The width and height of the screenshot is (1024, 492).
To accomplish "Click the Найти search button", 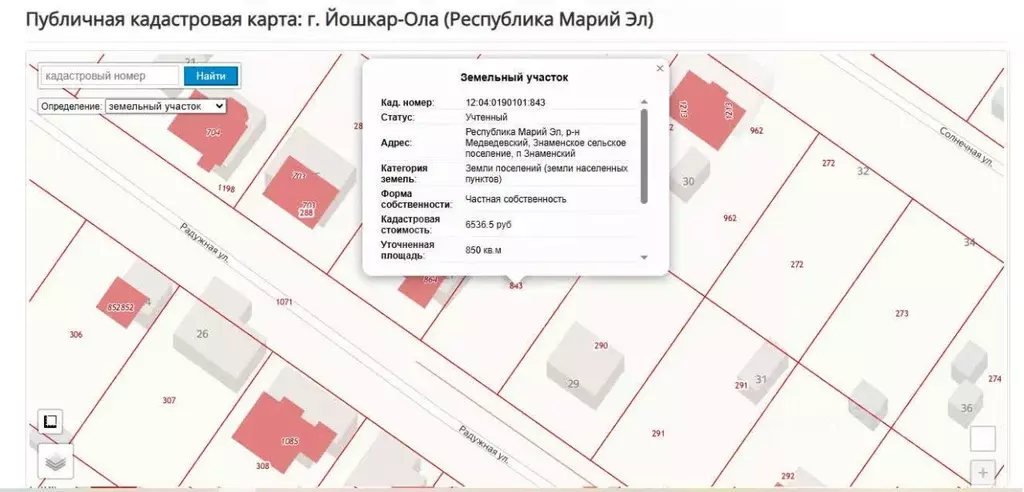I will click(x=211, y=76).
